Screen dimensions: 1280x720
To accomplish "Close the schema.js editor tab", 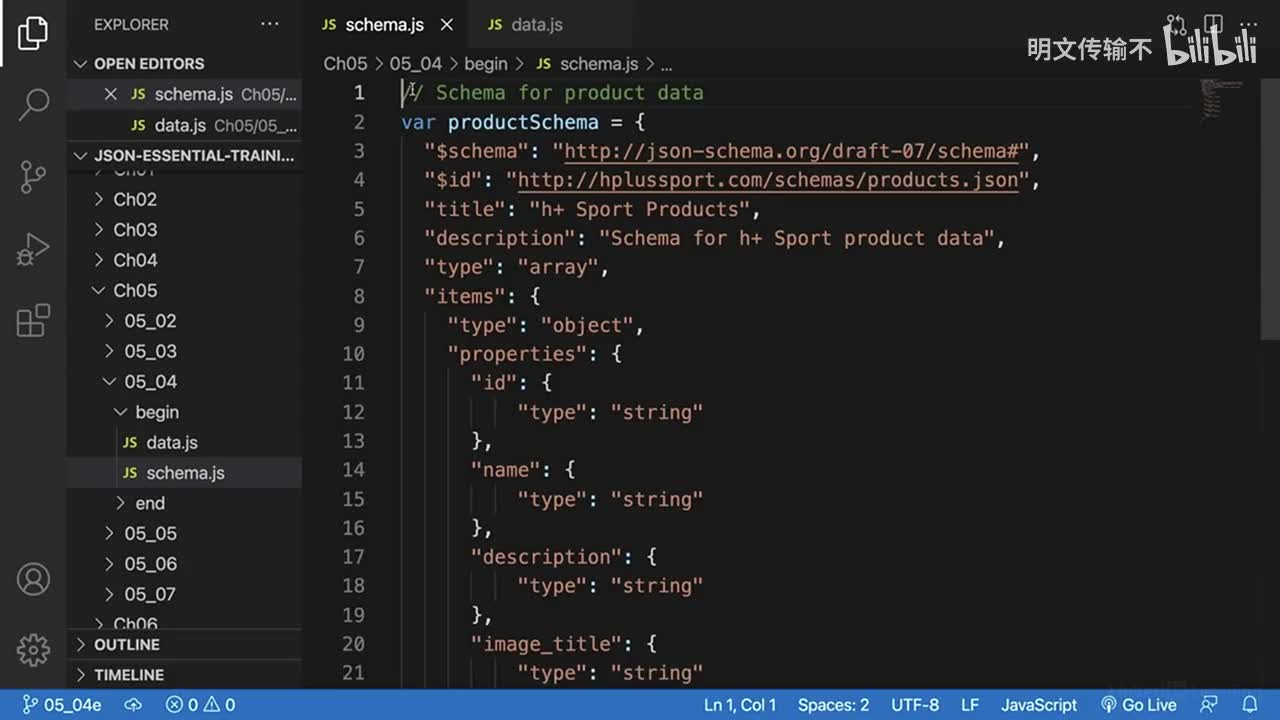I will click(447, 24).
